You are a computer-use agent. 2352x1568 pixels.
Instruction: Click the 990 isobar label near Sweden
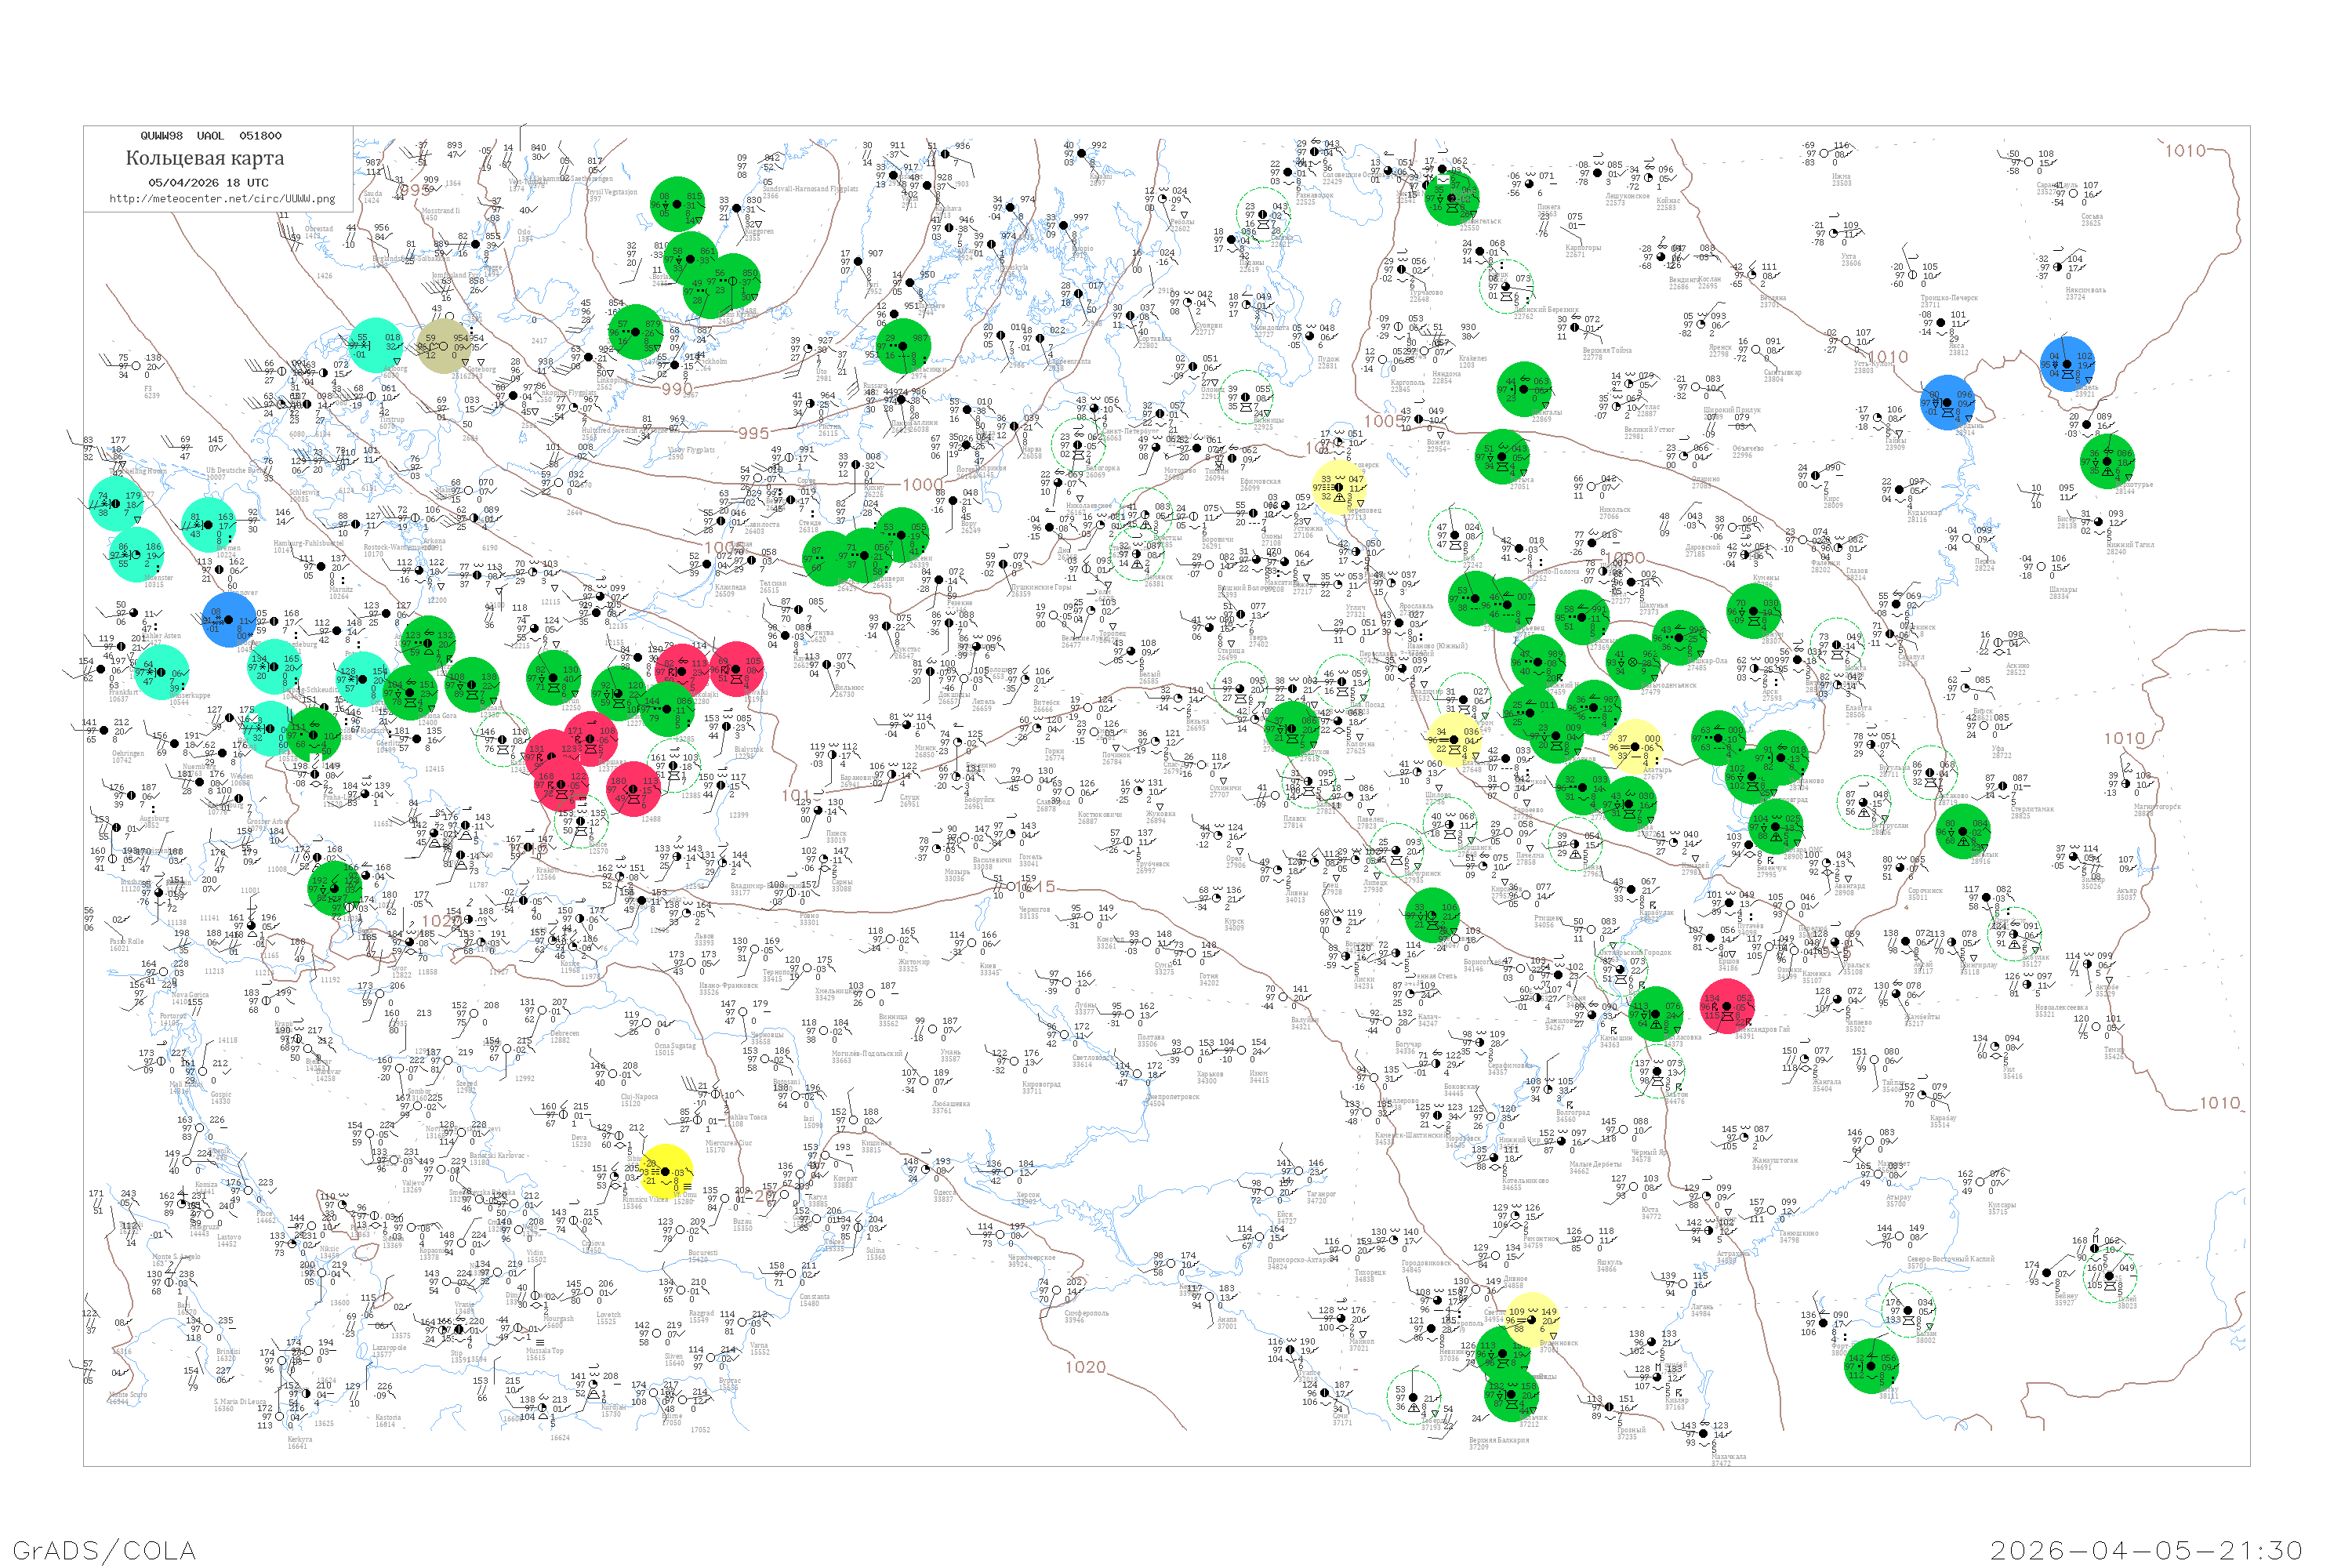[x=676, y=389]
